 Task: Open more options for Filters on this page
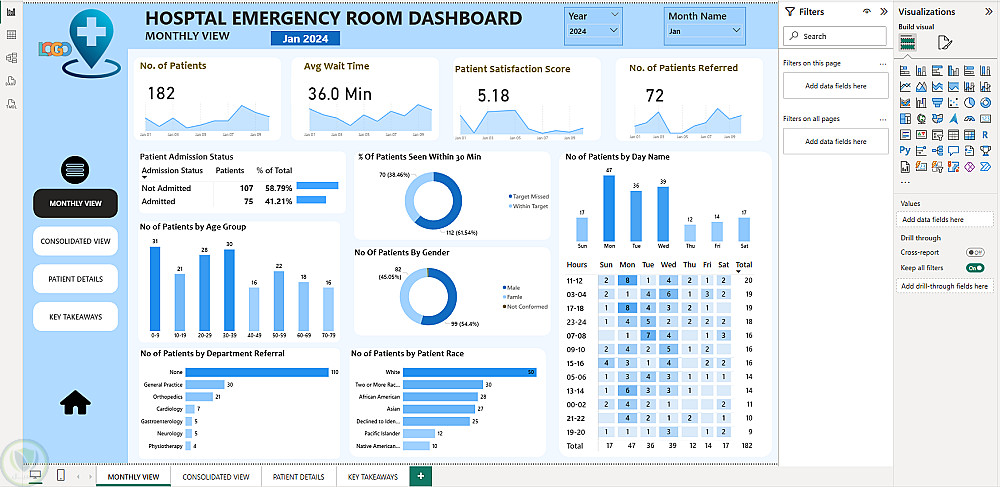coord(883,64)
